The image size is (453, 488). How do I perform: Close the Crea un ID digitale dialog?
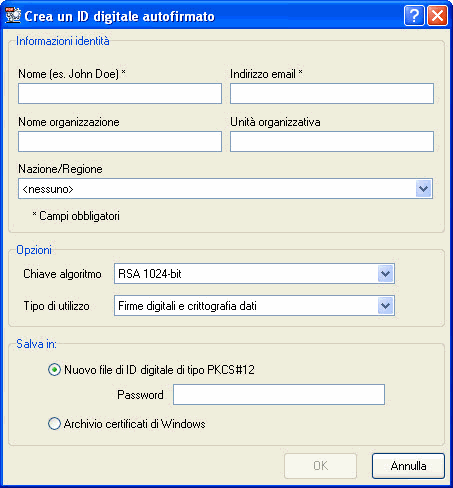tap(437, 15)
